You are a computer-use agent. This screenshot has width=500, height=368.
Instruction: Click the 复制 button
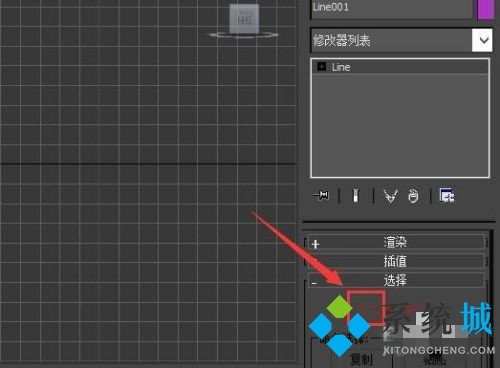pyautogui.click(x=361, y=360)
